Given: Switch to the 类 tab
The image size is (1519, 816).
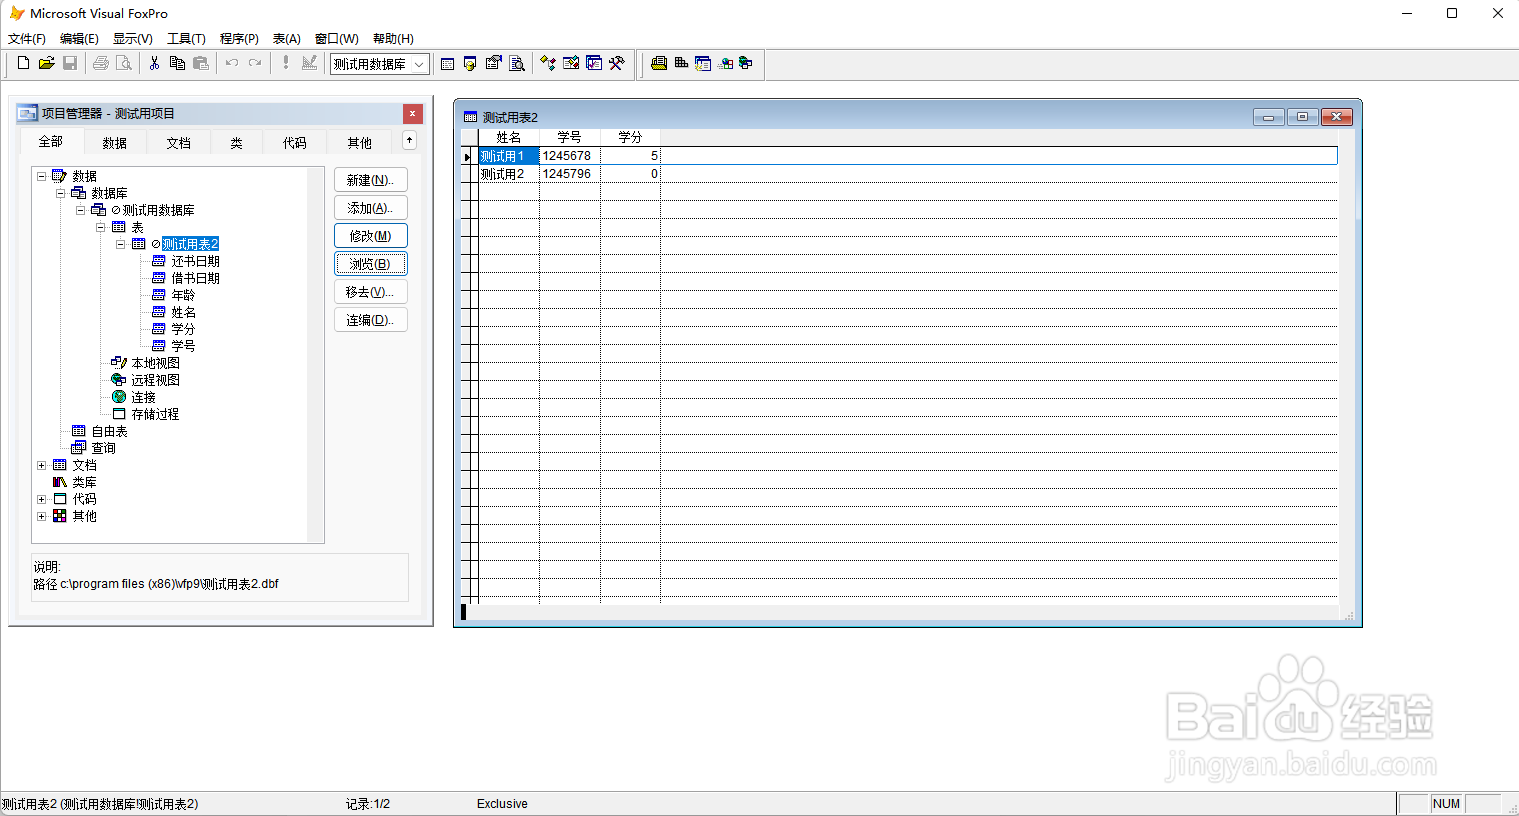Looking at the screenshot, I should coord(236,143).
